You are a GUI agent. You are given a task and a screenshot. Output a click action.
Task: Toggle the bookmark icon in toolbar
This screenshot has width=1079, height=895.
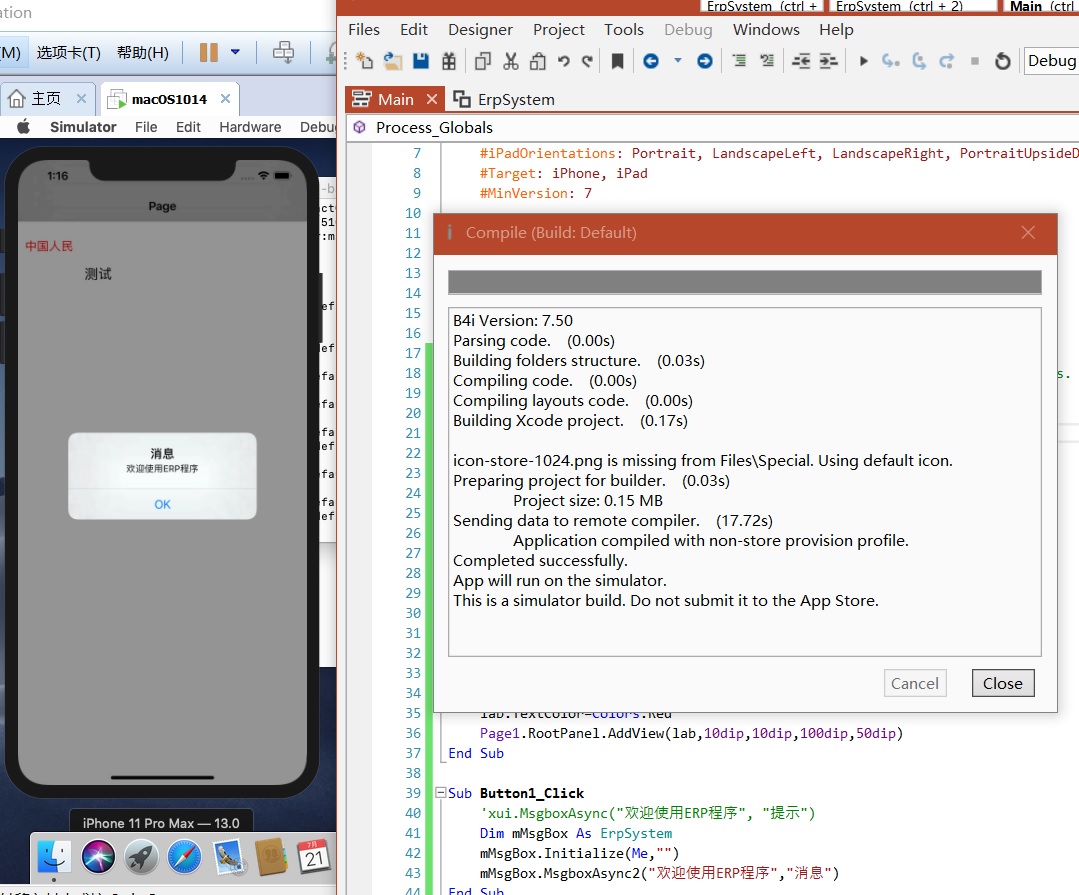click(x=617, y=62)
